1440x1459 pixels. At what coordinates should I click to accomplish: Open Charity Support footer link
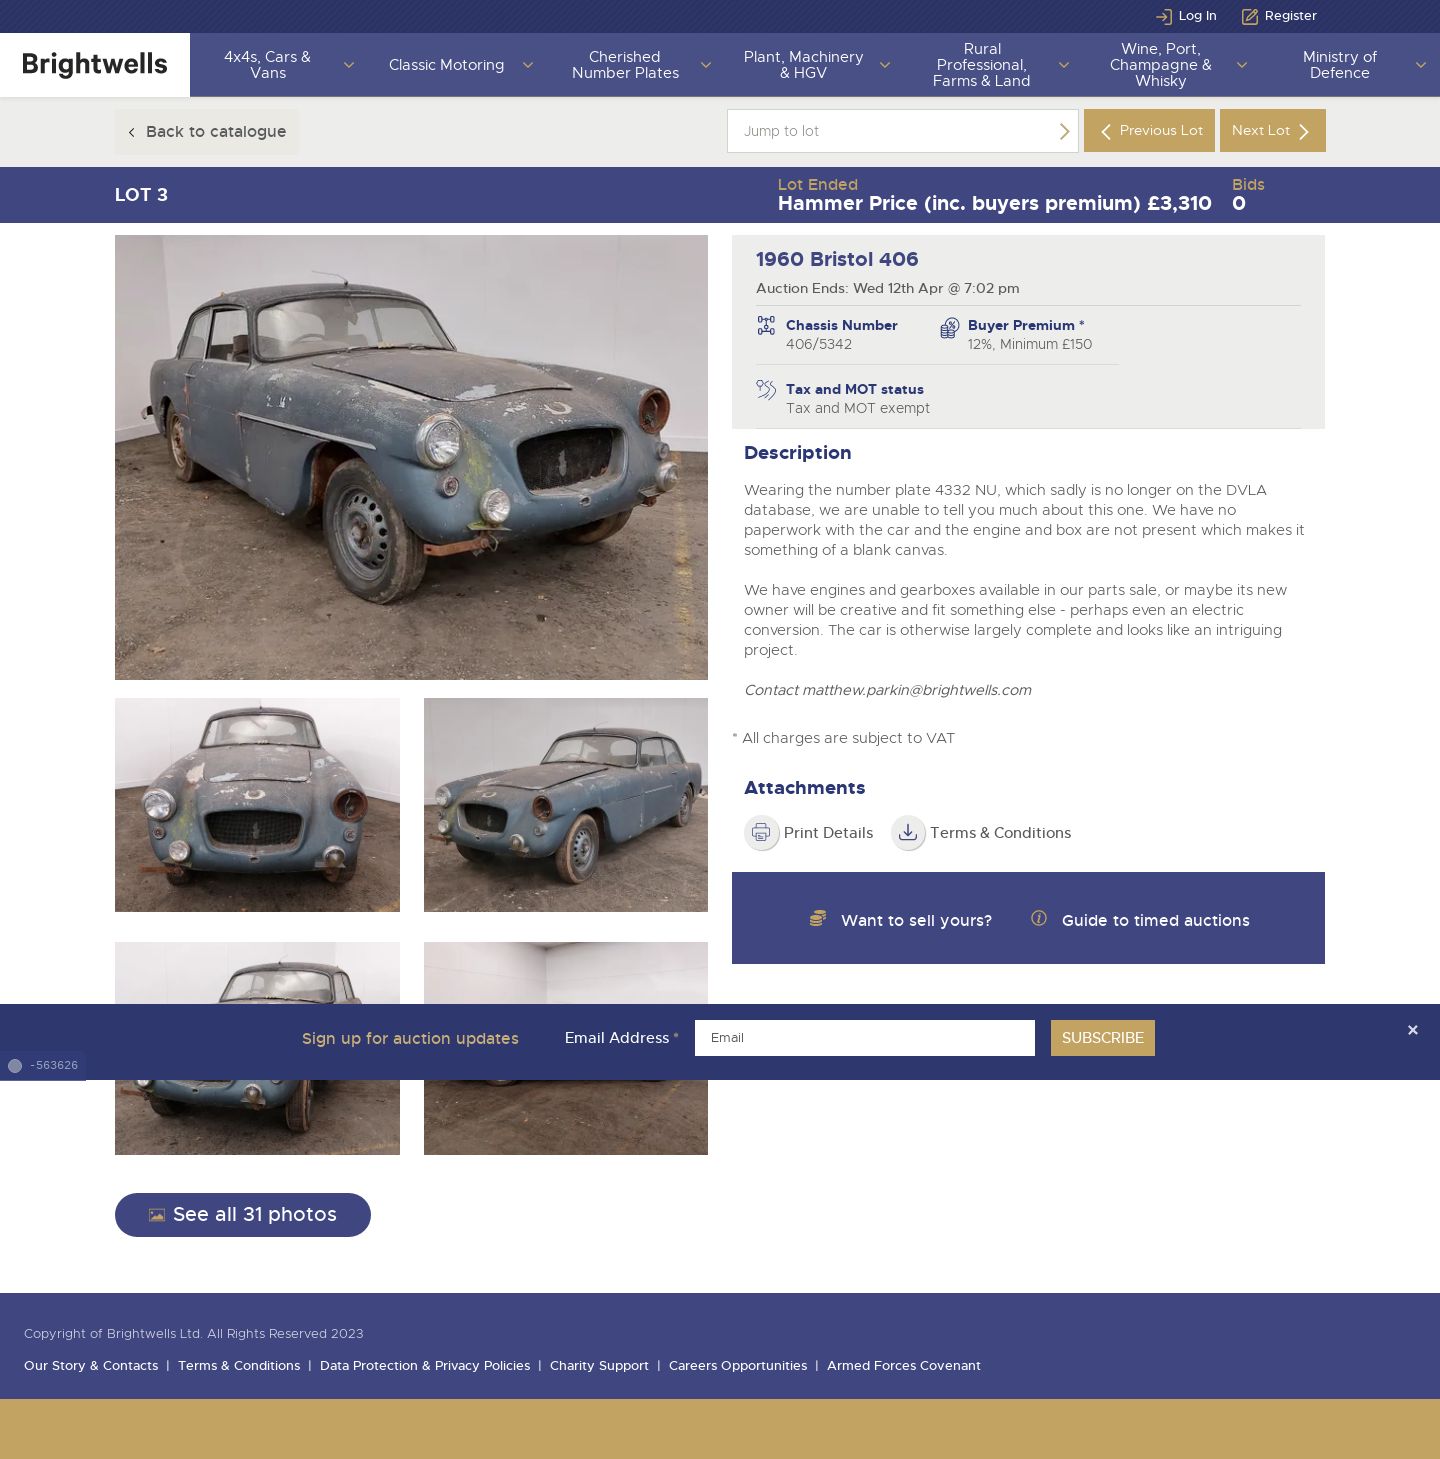pos(599,1366)
